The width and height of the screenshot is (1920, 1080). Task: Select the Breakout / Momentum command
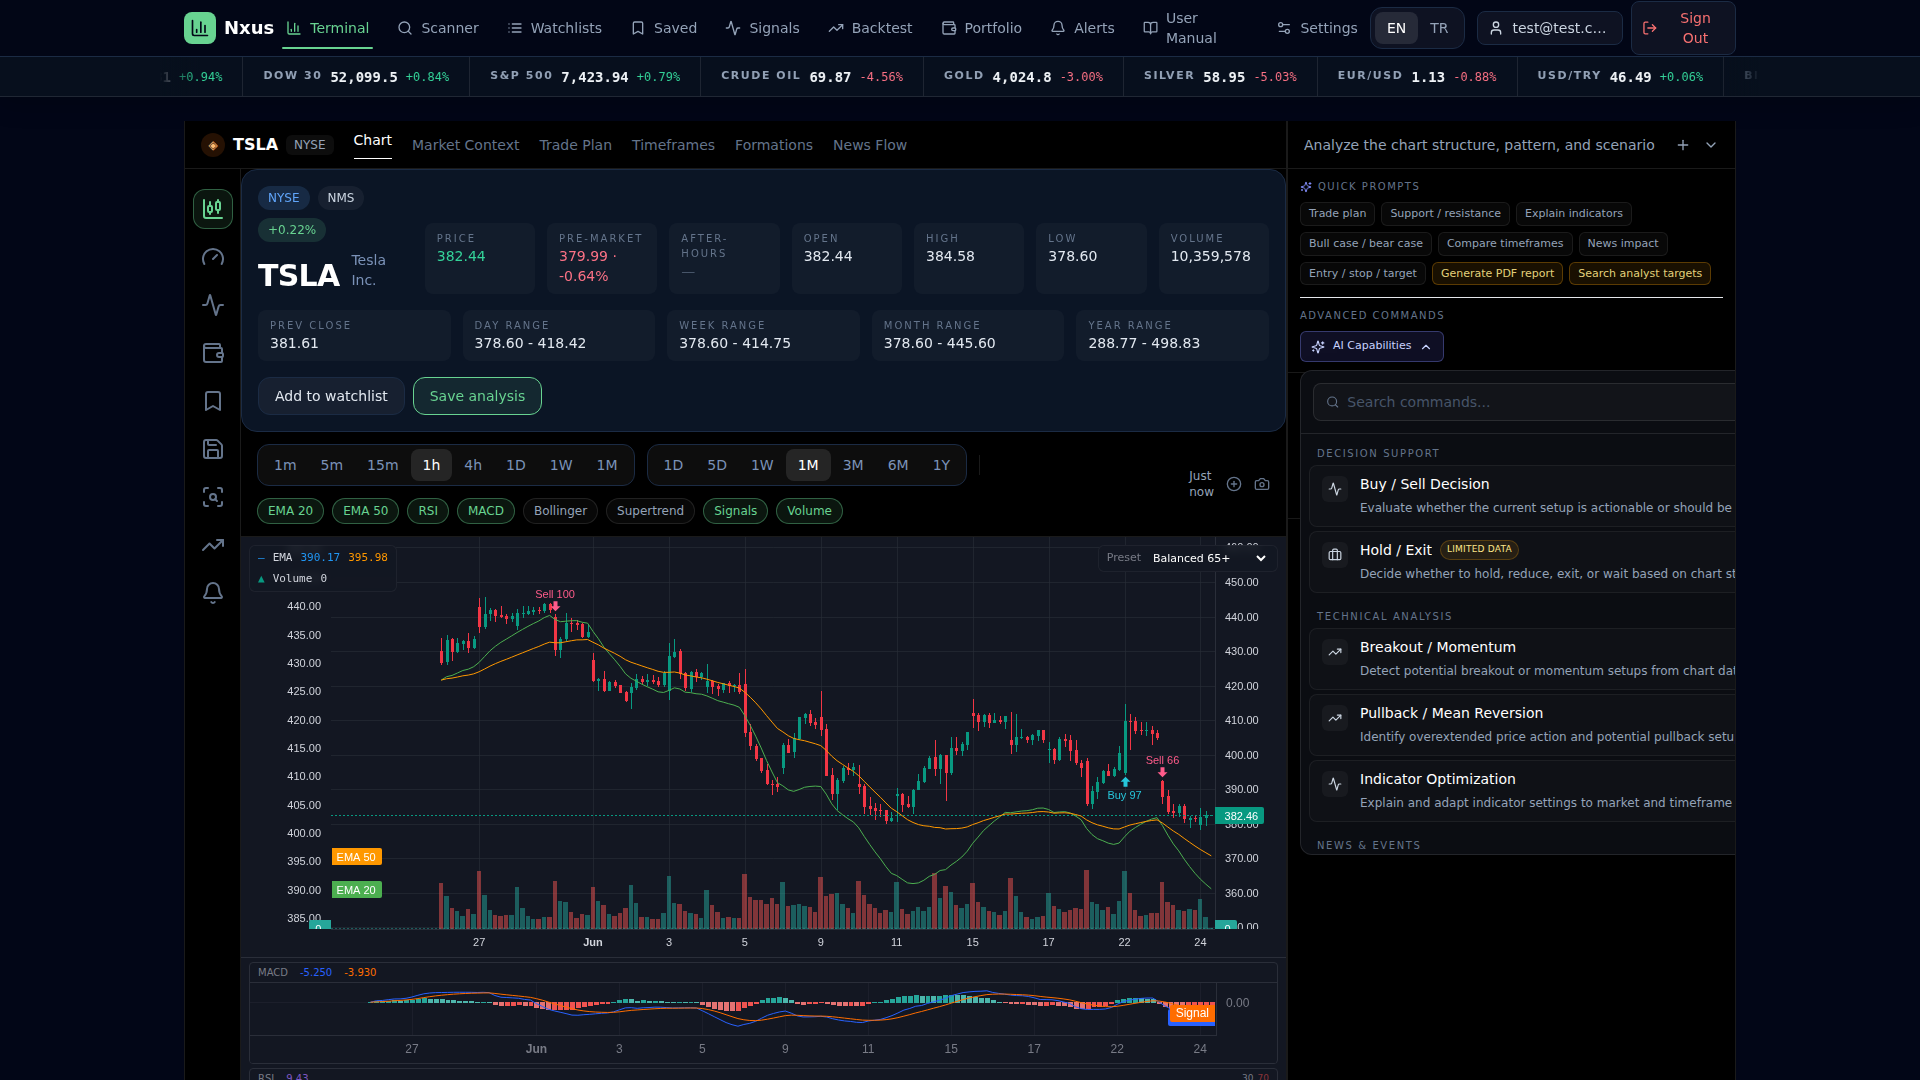tap(1522, 659)
